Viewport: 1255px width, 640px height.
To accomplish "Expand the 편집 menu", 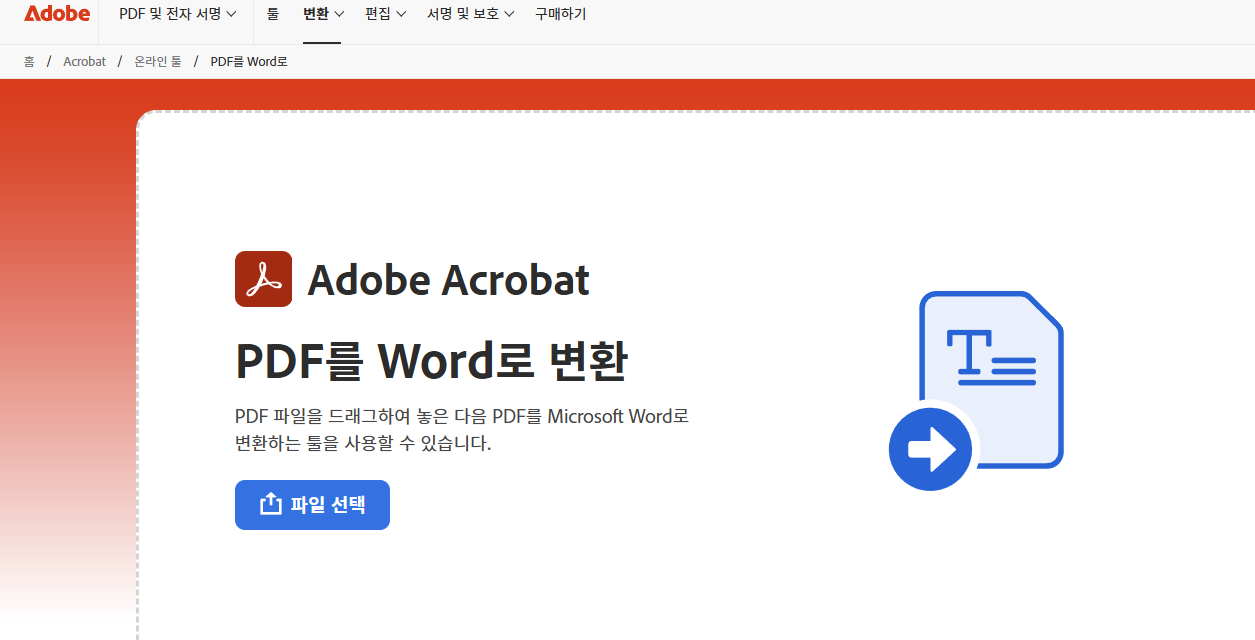I will pos(386,14).
